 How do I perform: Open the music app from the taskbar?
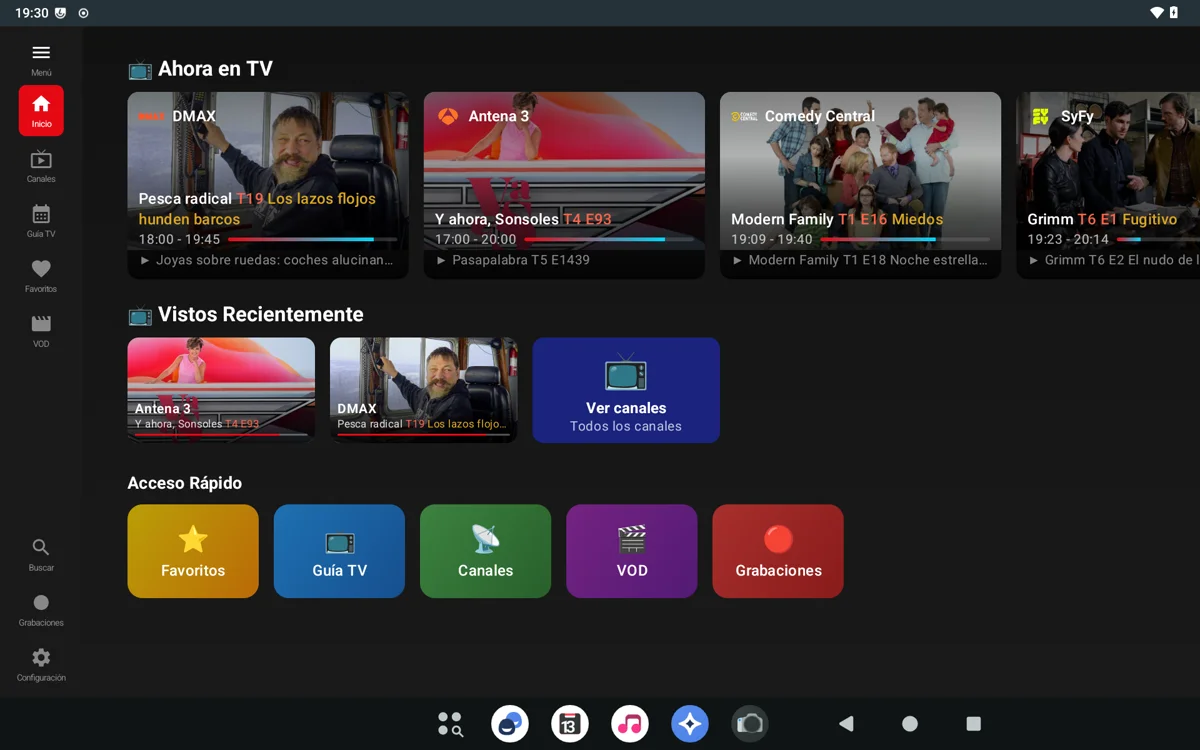tap(630, 723)
